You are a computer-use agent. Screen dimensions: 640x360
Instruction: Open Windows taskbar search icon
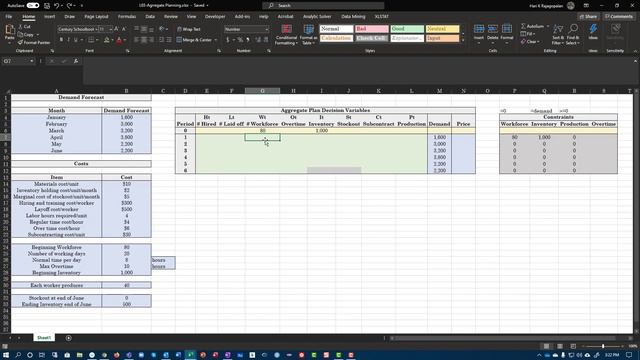(18, 355)
